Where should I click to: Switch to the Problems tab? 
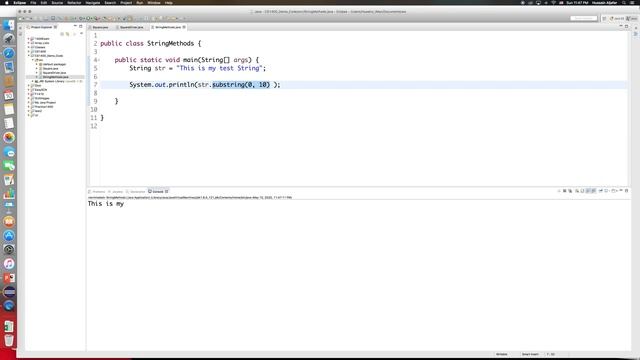click(x=97, y=191)
